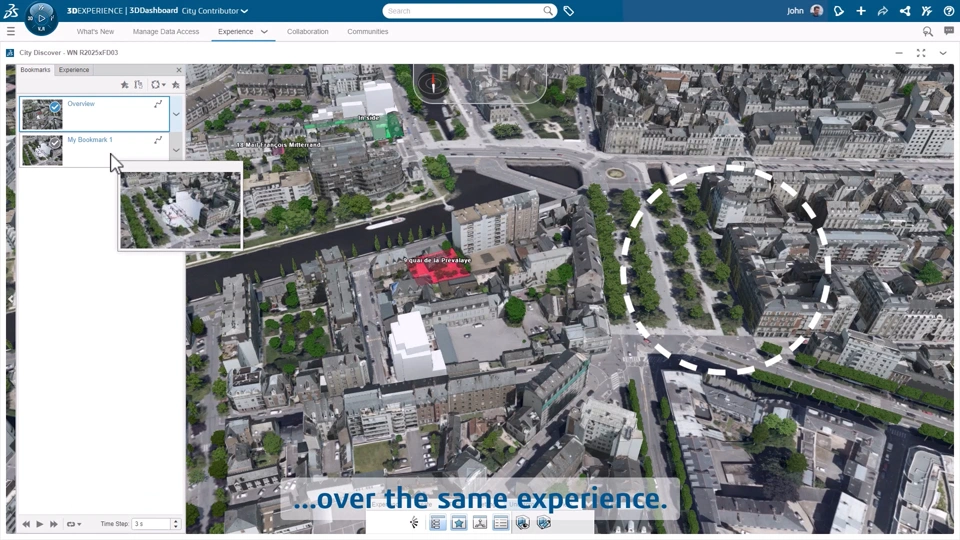Open the network share icon
Image resolution: width=960 pixels, height=540 pixels.
coord(905,11)
